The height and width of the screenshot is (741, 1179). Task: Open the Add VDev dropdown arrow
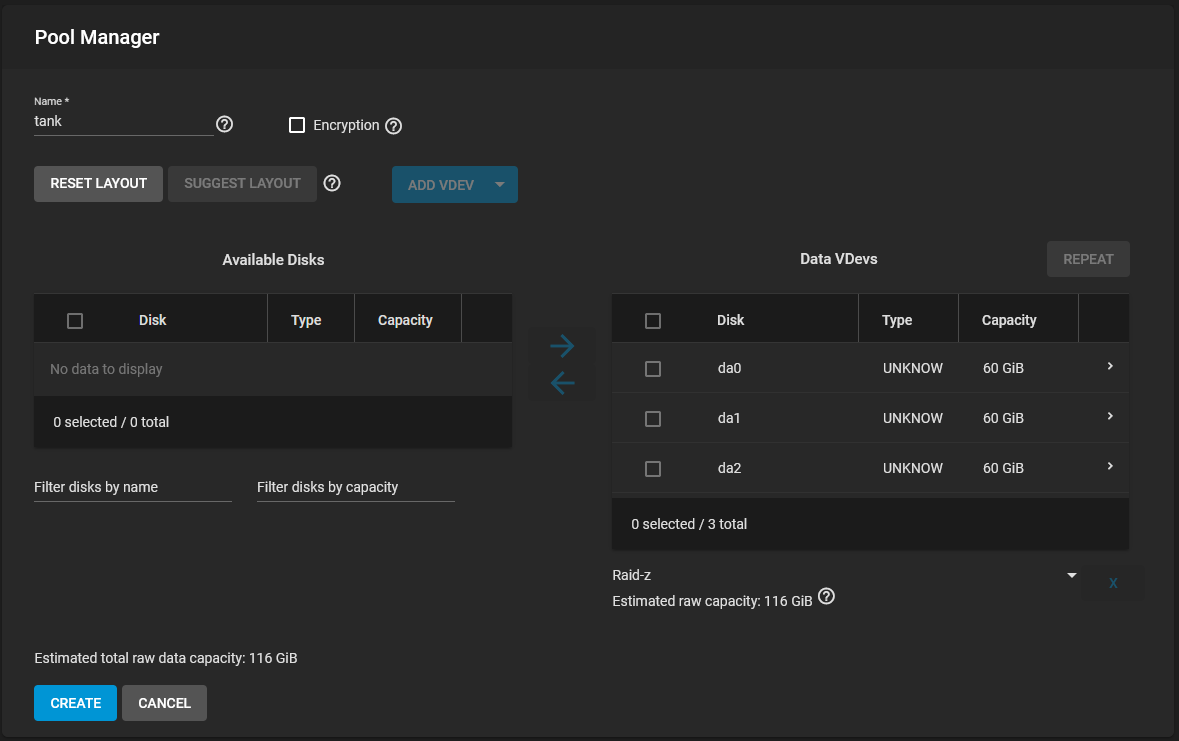click(499, 184)
